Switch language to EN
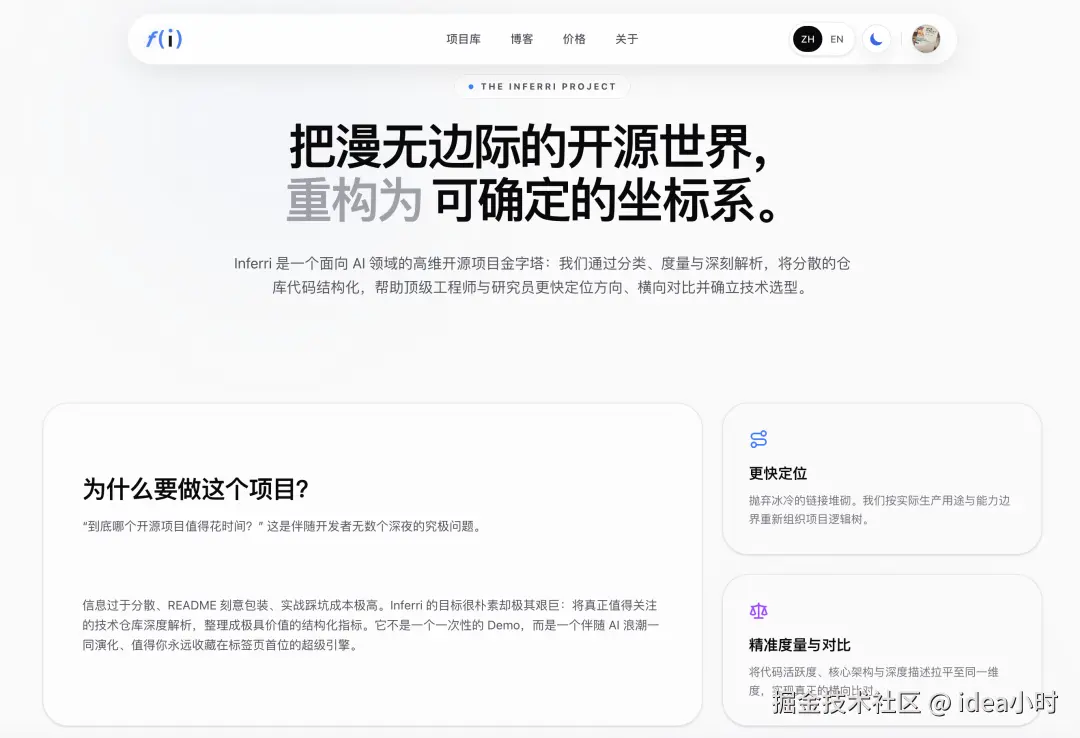This screenshot has width=1080, height=738. pos(837,39)
